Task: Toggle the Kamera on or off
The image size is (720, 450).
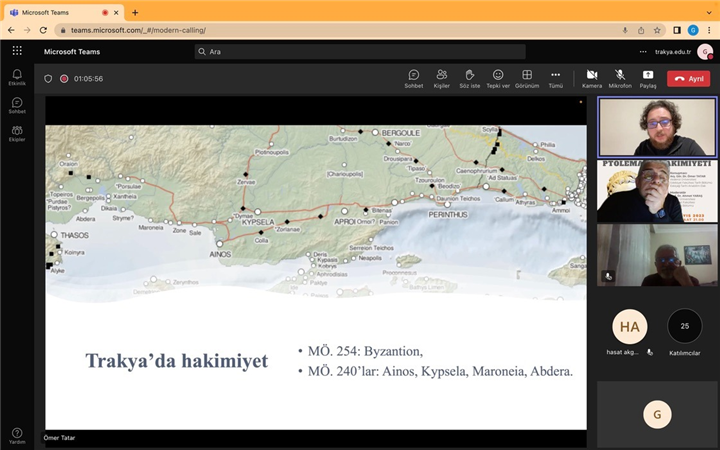Action: pyautogui.click(x=592, y=79)
